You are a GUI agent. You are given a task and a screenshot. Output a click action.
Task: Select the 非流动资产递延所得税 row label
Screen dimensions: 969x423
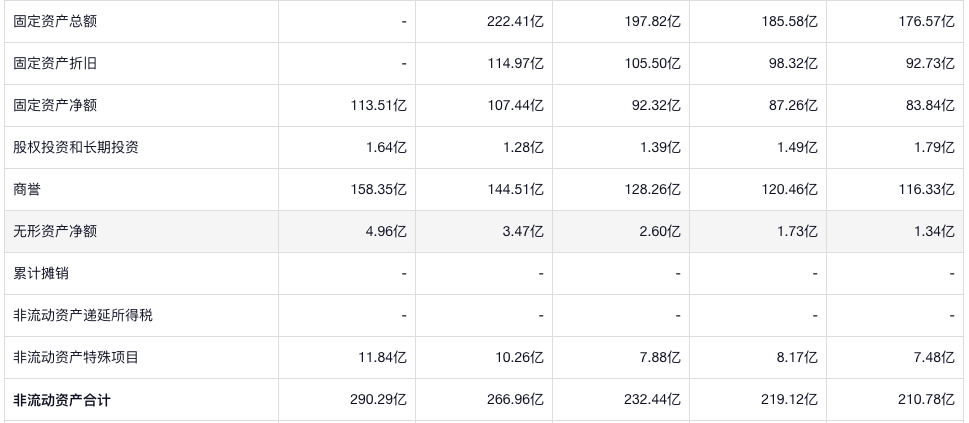pos(83,315)
